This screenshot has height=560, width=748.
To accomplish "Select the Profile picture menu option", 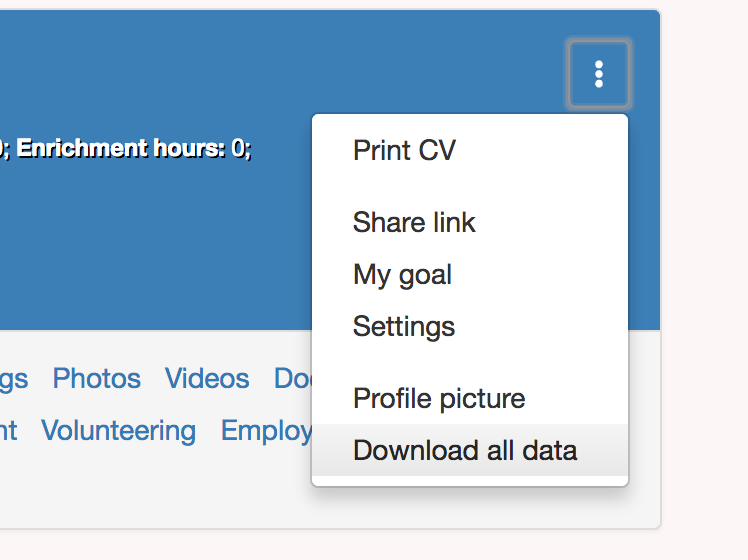I will [439, 399].
